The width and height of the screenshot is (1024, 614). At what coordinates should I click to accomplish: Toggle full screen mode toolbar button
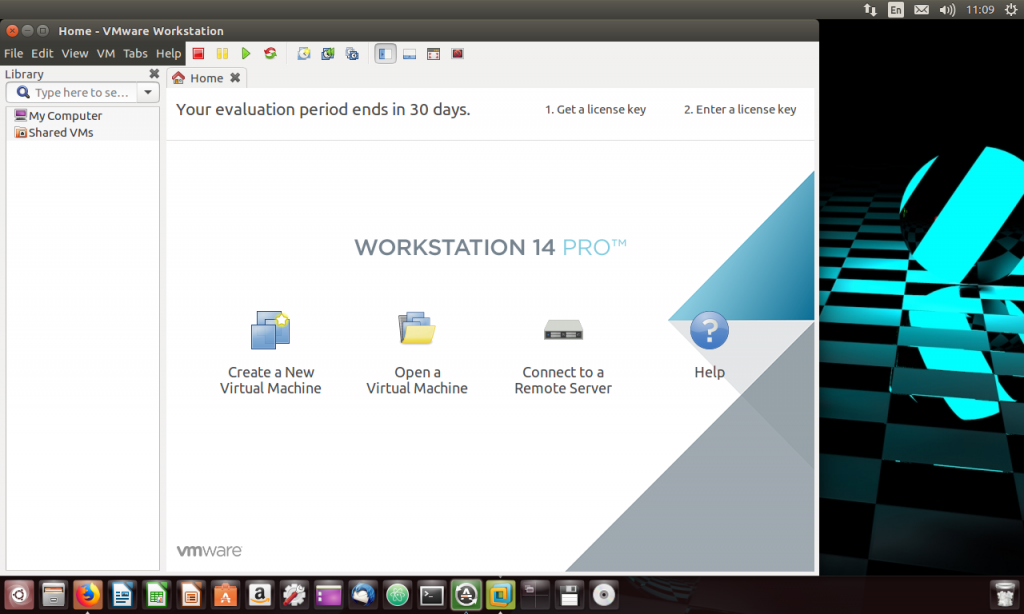tap(434, 53)
